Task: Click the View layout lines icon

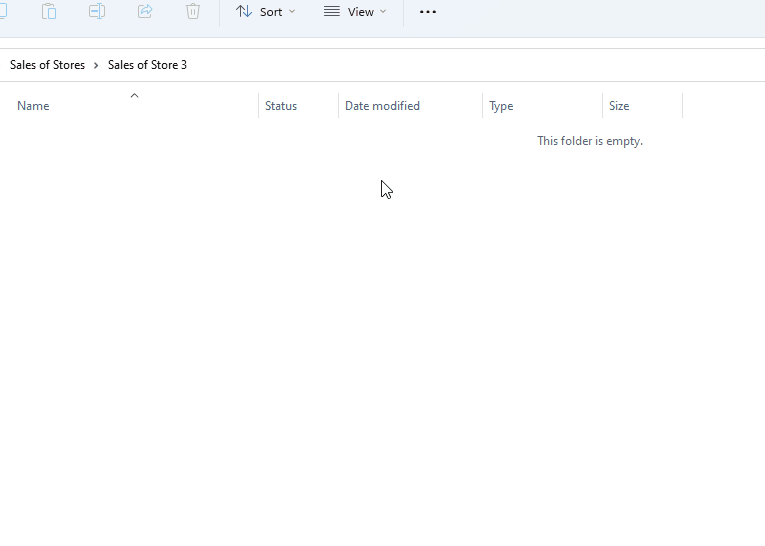Action: [x=332, y=12]
